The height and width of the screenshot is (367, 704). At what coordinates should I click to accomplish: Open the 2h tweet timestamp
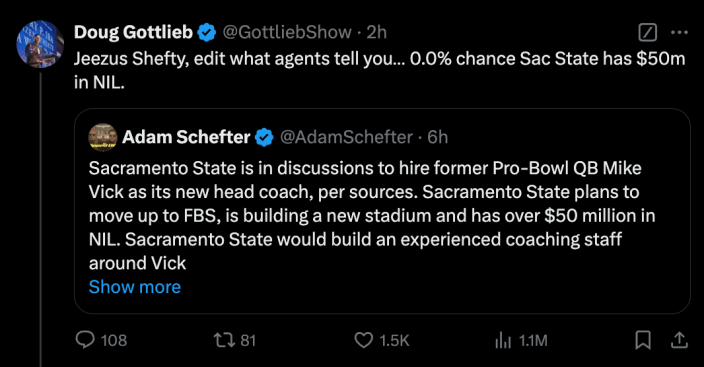click(376, 32)
